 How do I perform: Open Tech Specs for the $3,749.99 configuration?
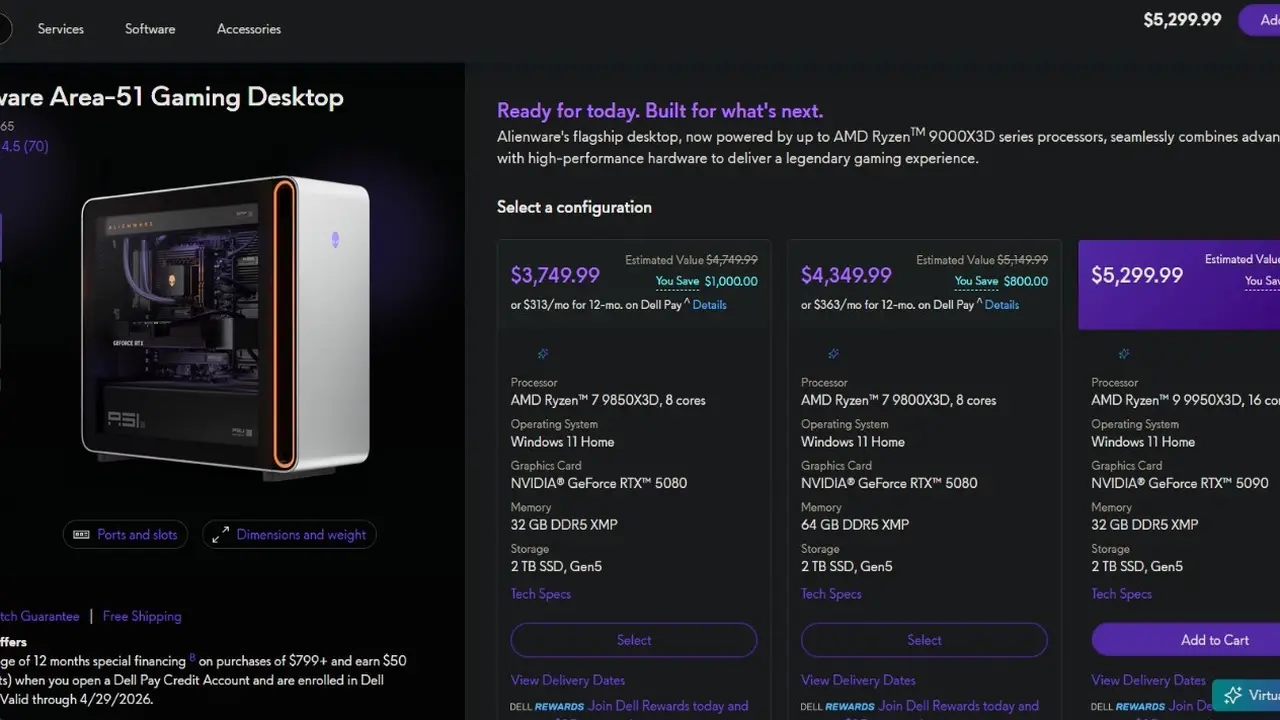click(x=540, y=593)
